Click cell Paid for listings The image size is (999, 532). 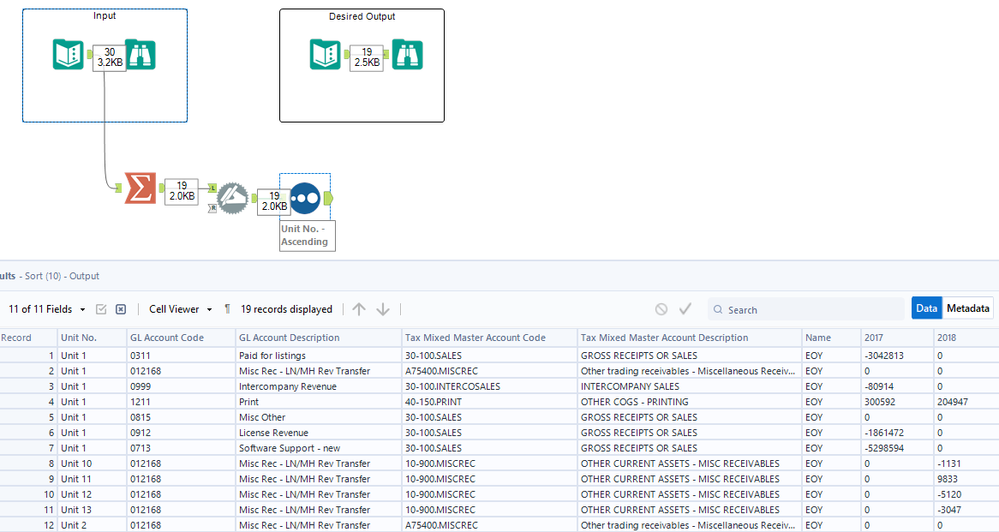[x=319, y=356]
